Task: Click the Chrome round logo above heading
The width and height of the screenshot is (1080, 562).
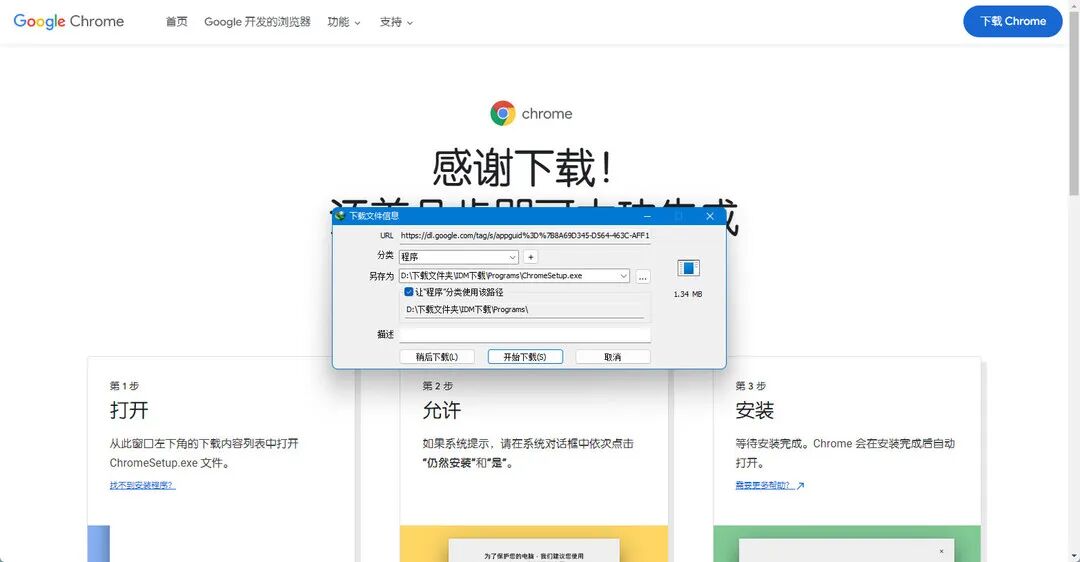Action: 503,113
